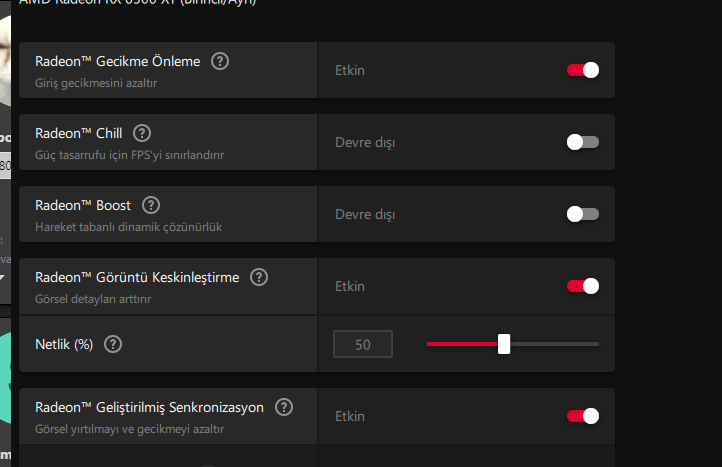Image resolution: width=722 pixels, height=467 pixels.
Task: Click the Radeon Boost question mark icon
Action: [x=151, y=205]
